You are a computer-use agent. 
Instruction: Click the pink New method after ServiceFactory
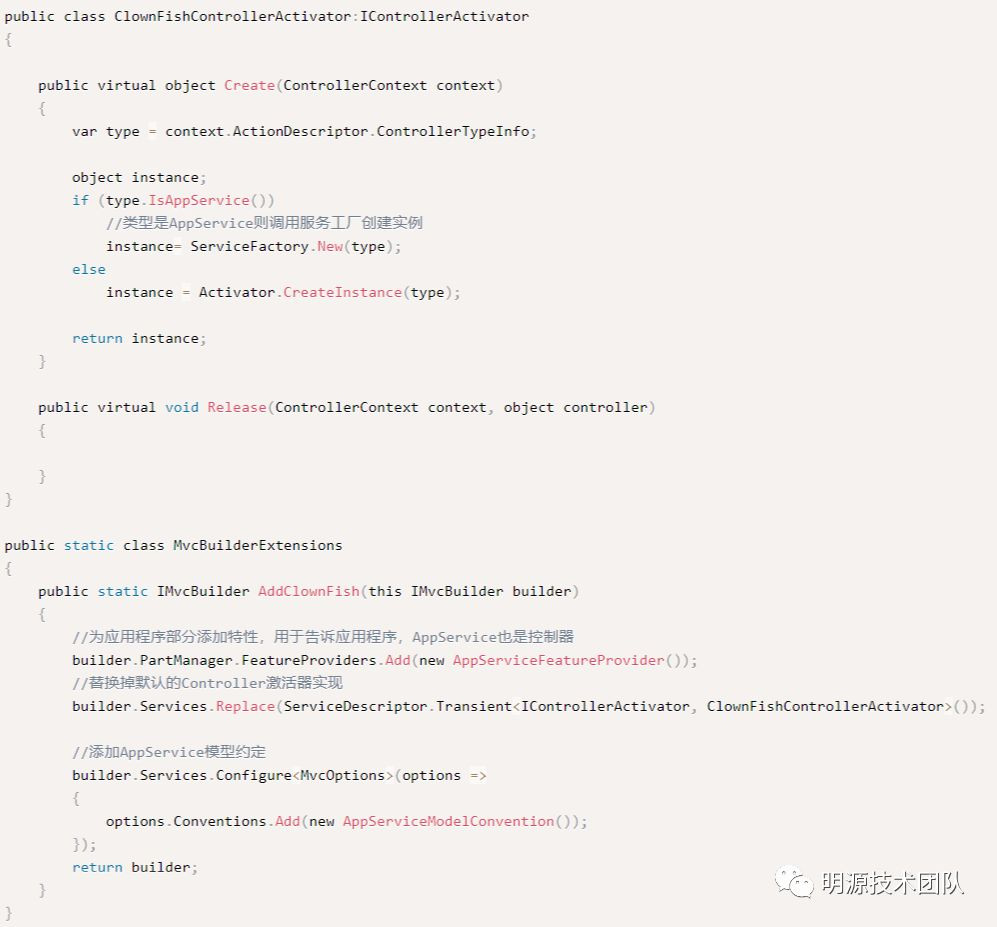click(x=330, y=247)
